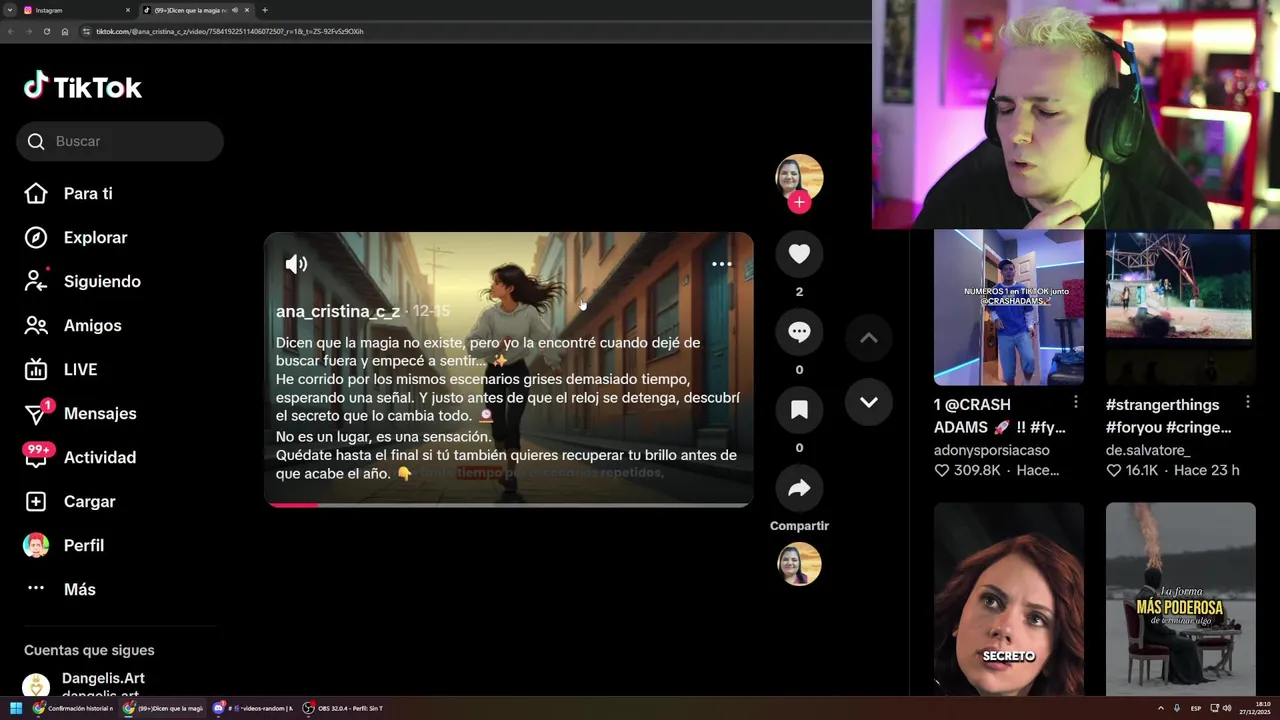Click the network status tray icon
Screen dimensions: 1280x720
1214,708
